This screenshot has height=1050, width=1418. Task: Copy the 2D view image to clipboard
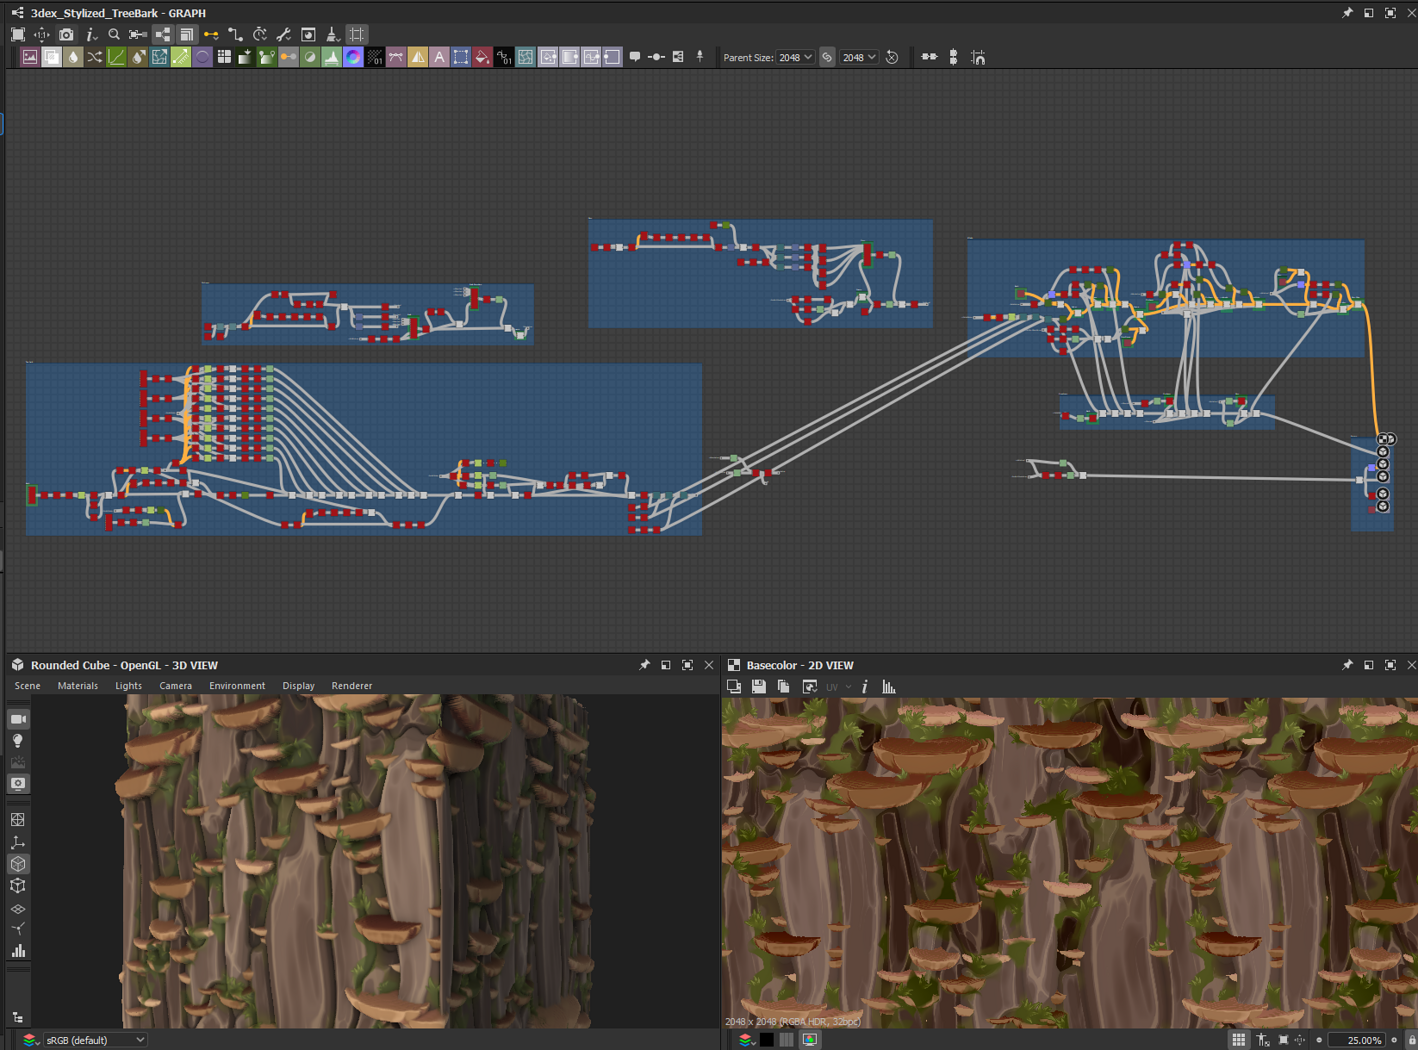click(783, 687)
